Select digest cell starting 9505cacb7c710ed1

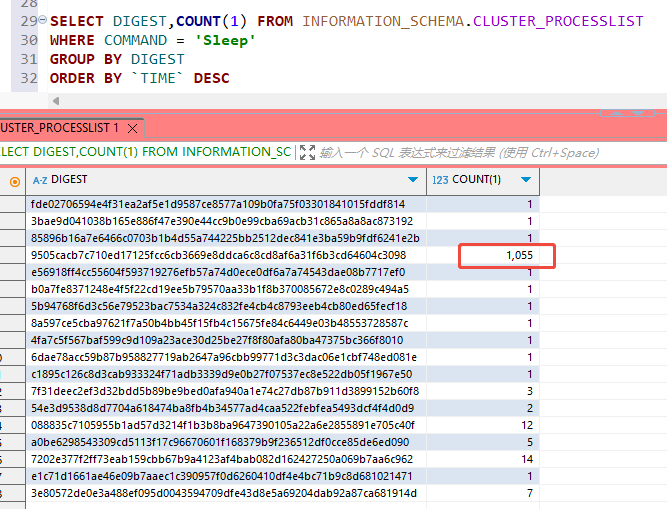tap(226, 255)
